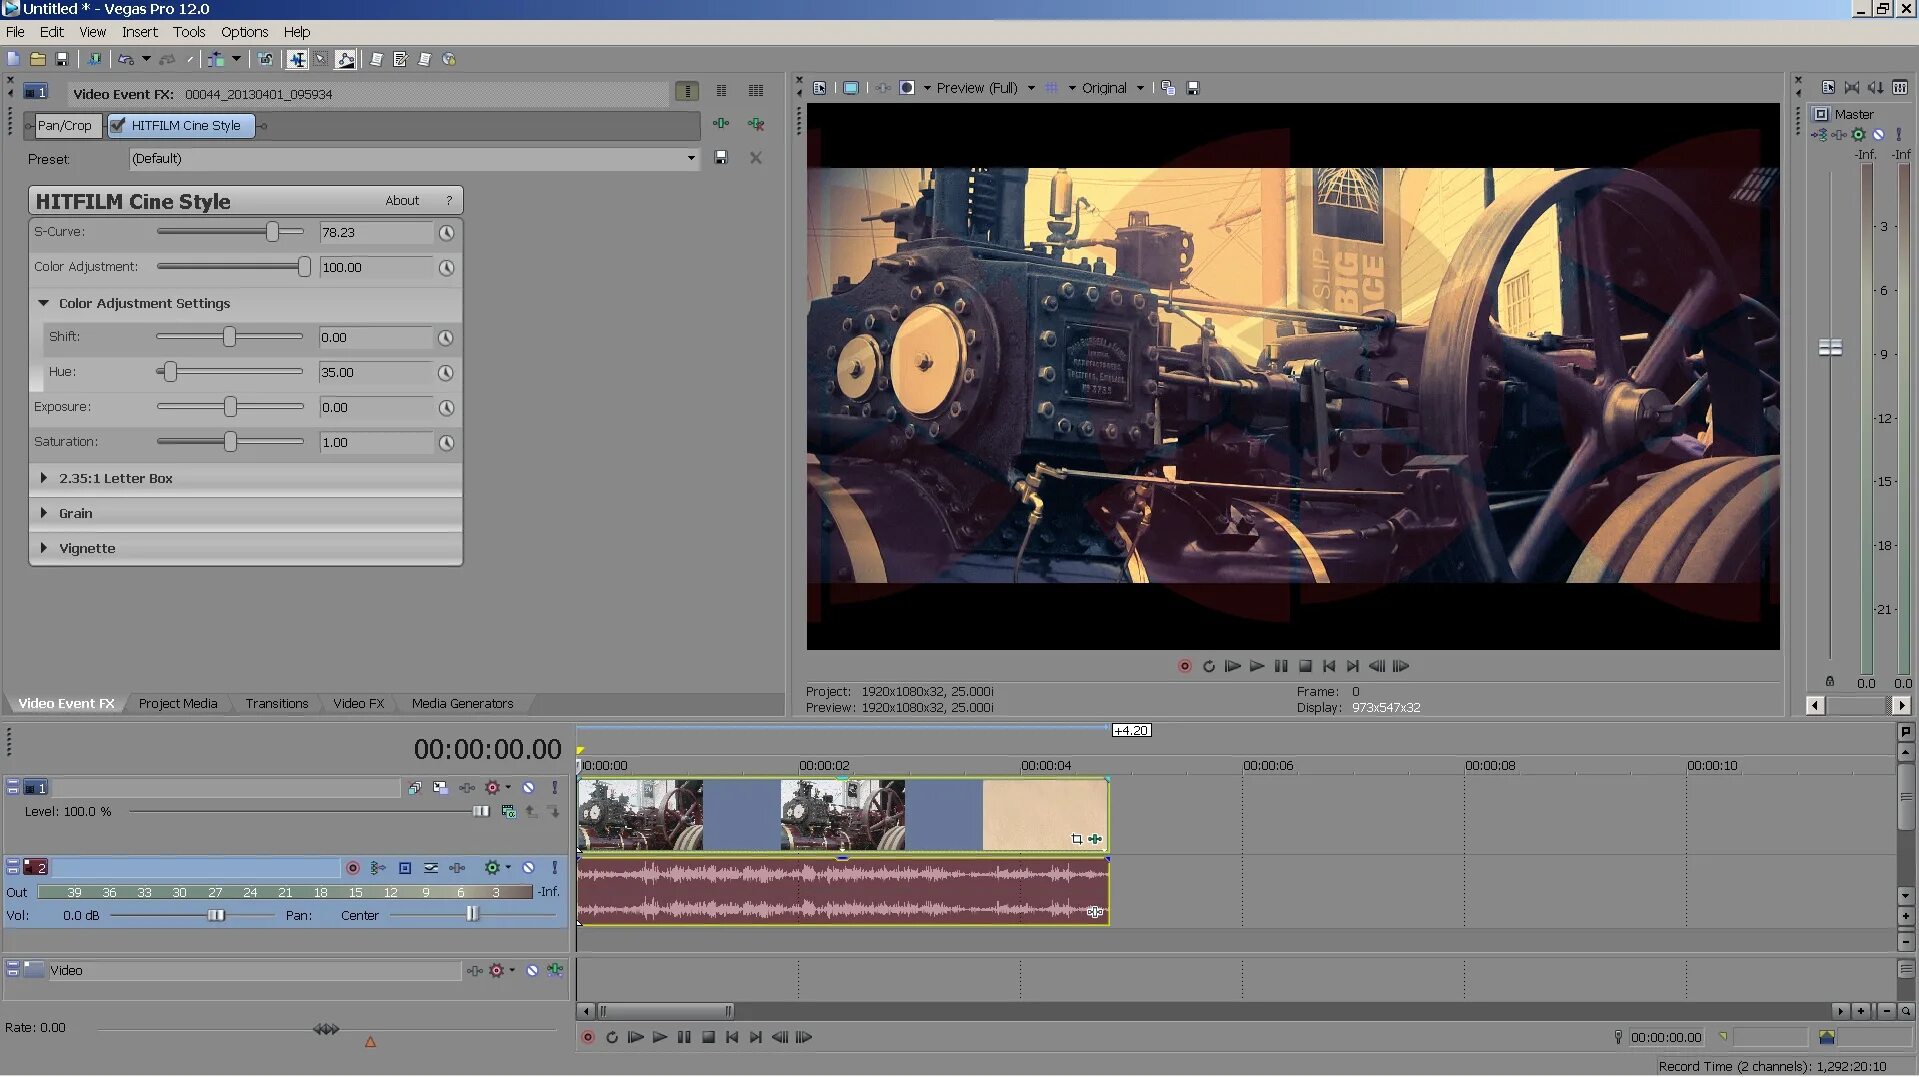Toggle the Loop Playback button below timeline
1919x1077 pixels.
click(x=612, y=1037)
